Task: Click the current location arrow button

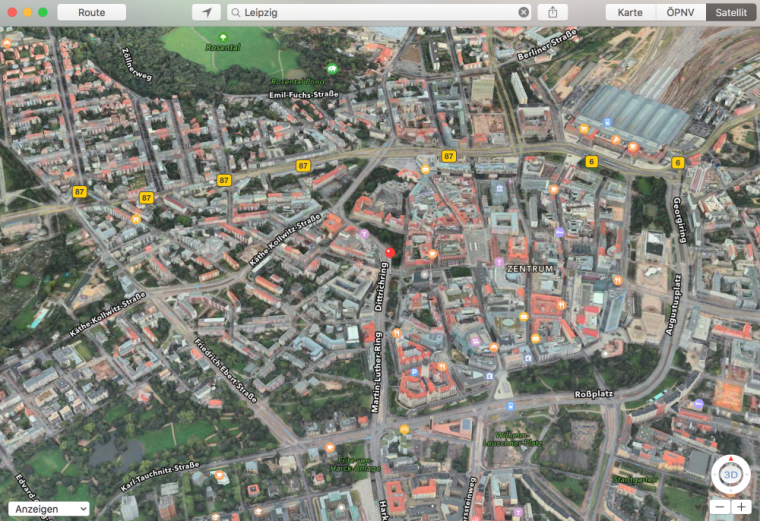Action: pos(207,12)
